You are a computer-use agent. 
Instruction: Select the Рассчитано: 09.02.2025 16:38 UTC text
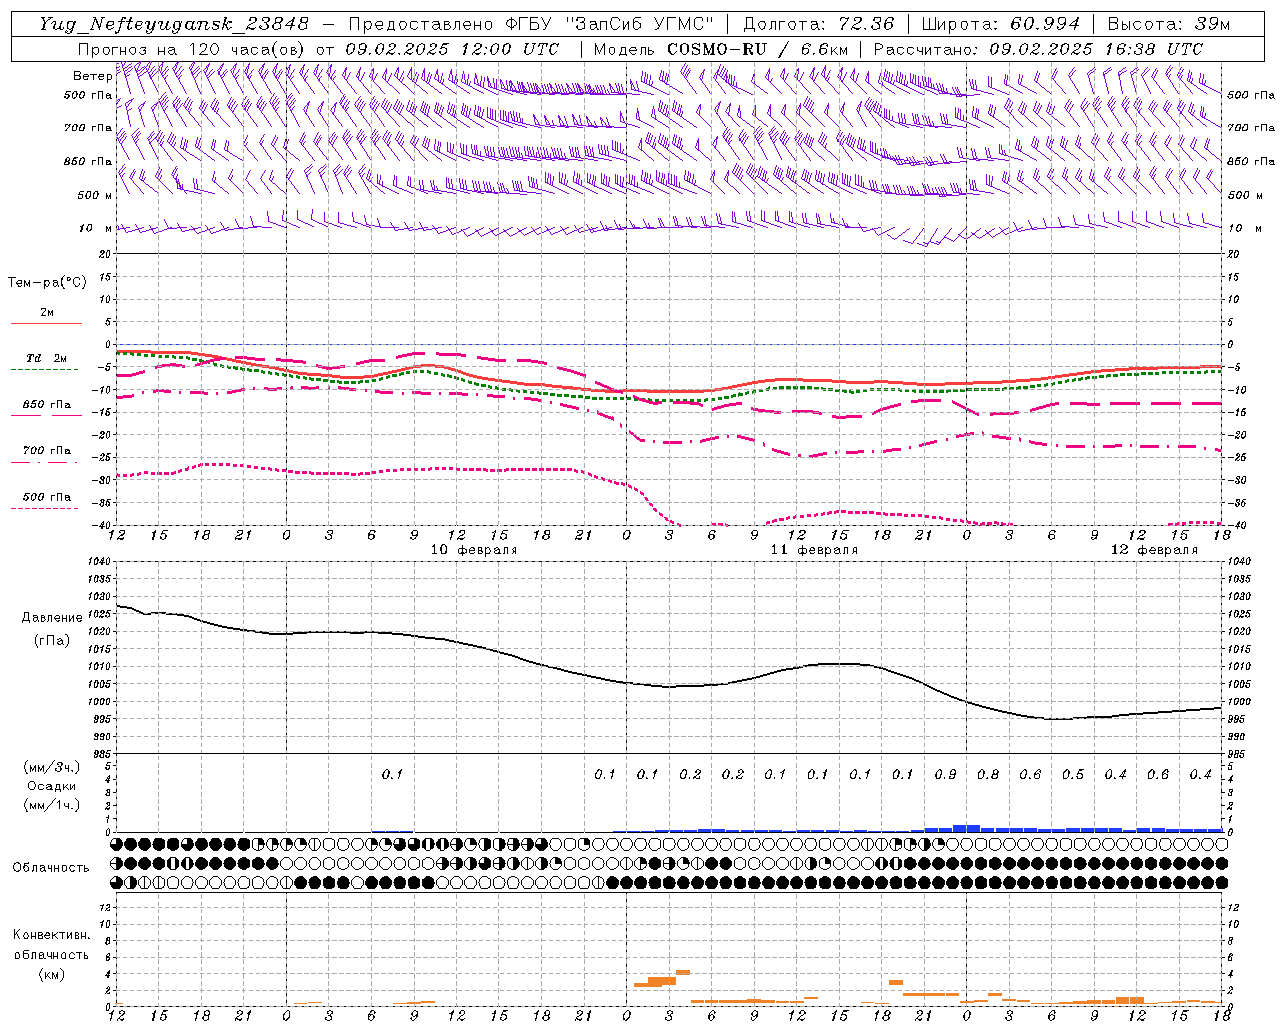tap(1038, 49)
